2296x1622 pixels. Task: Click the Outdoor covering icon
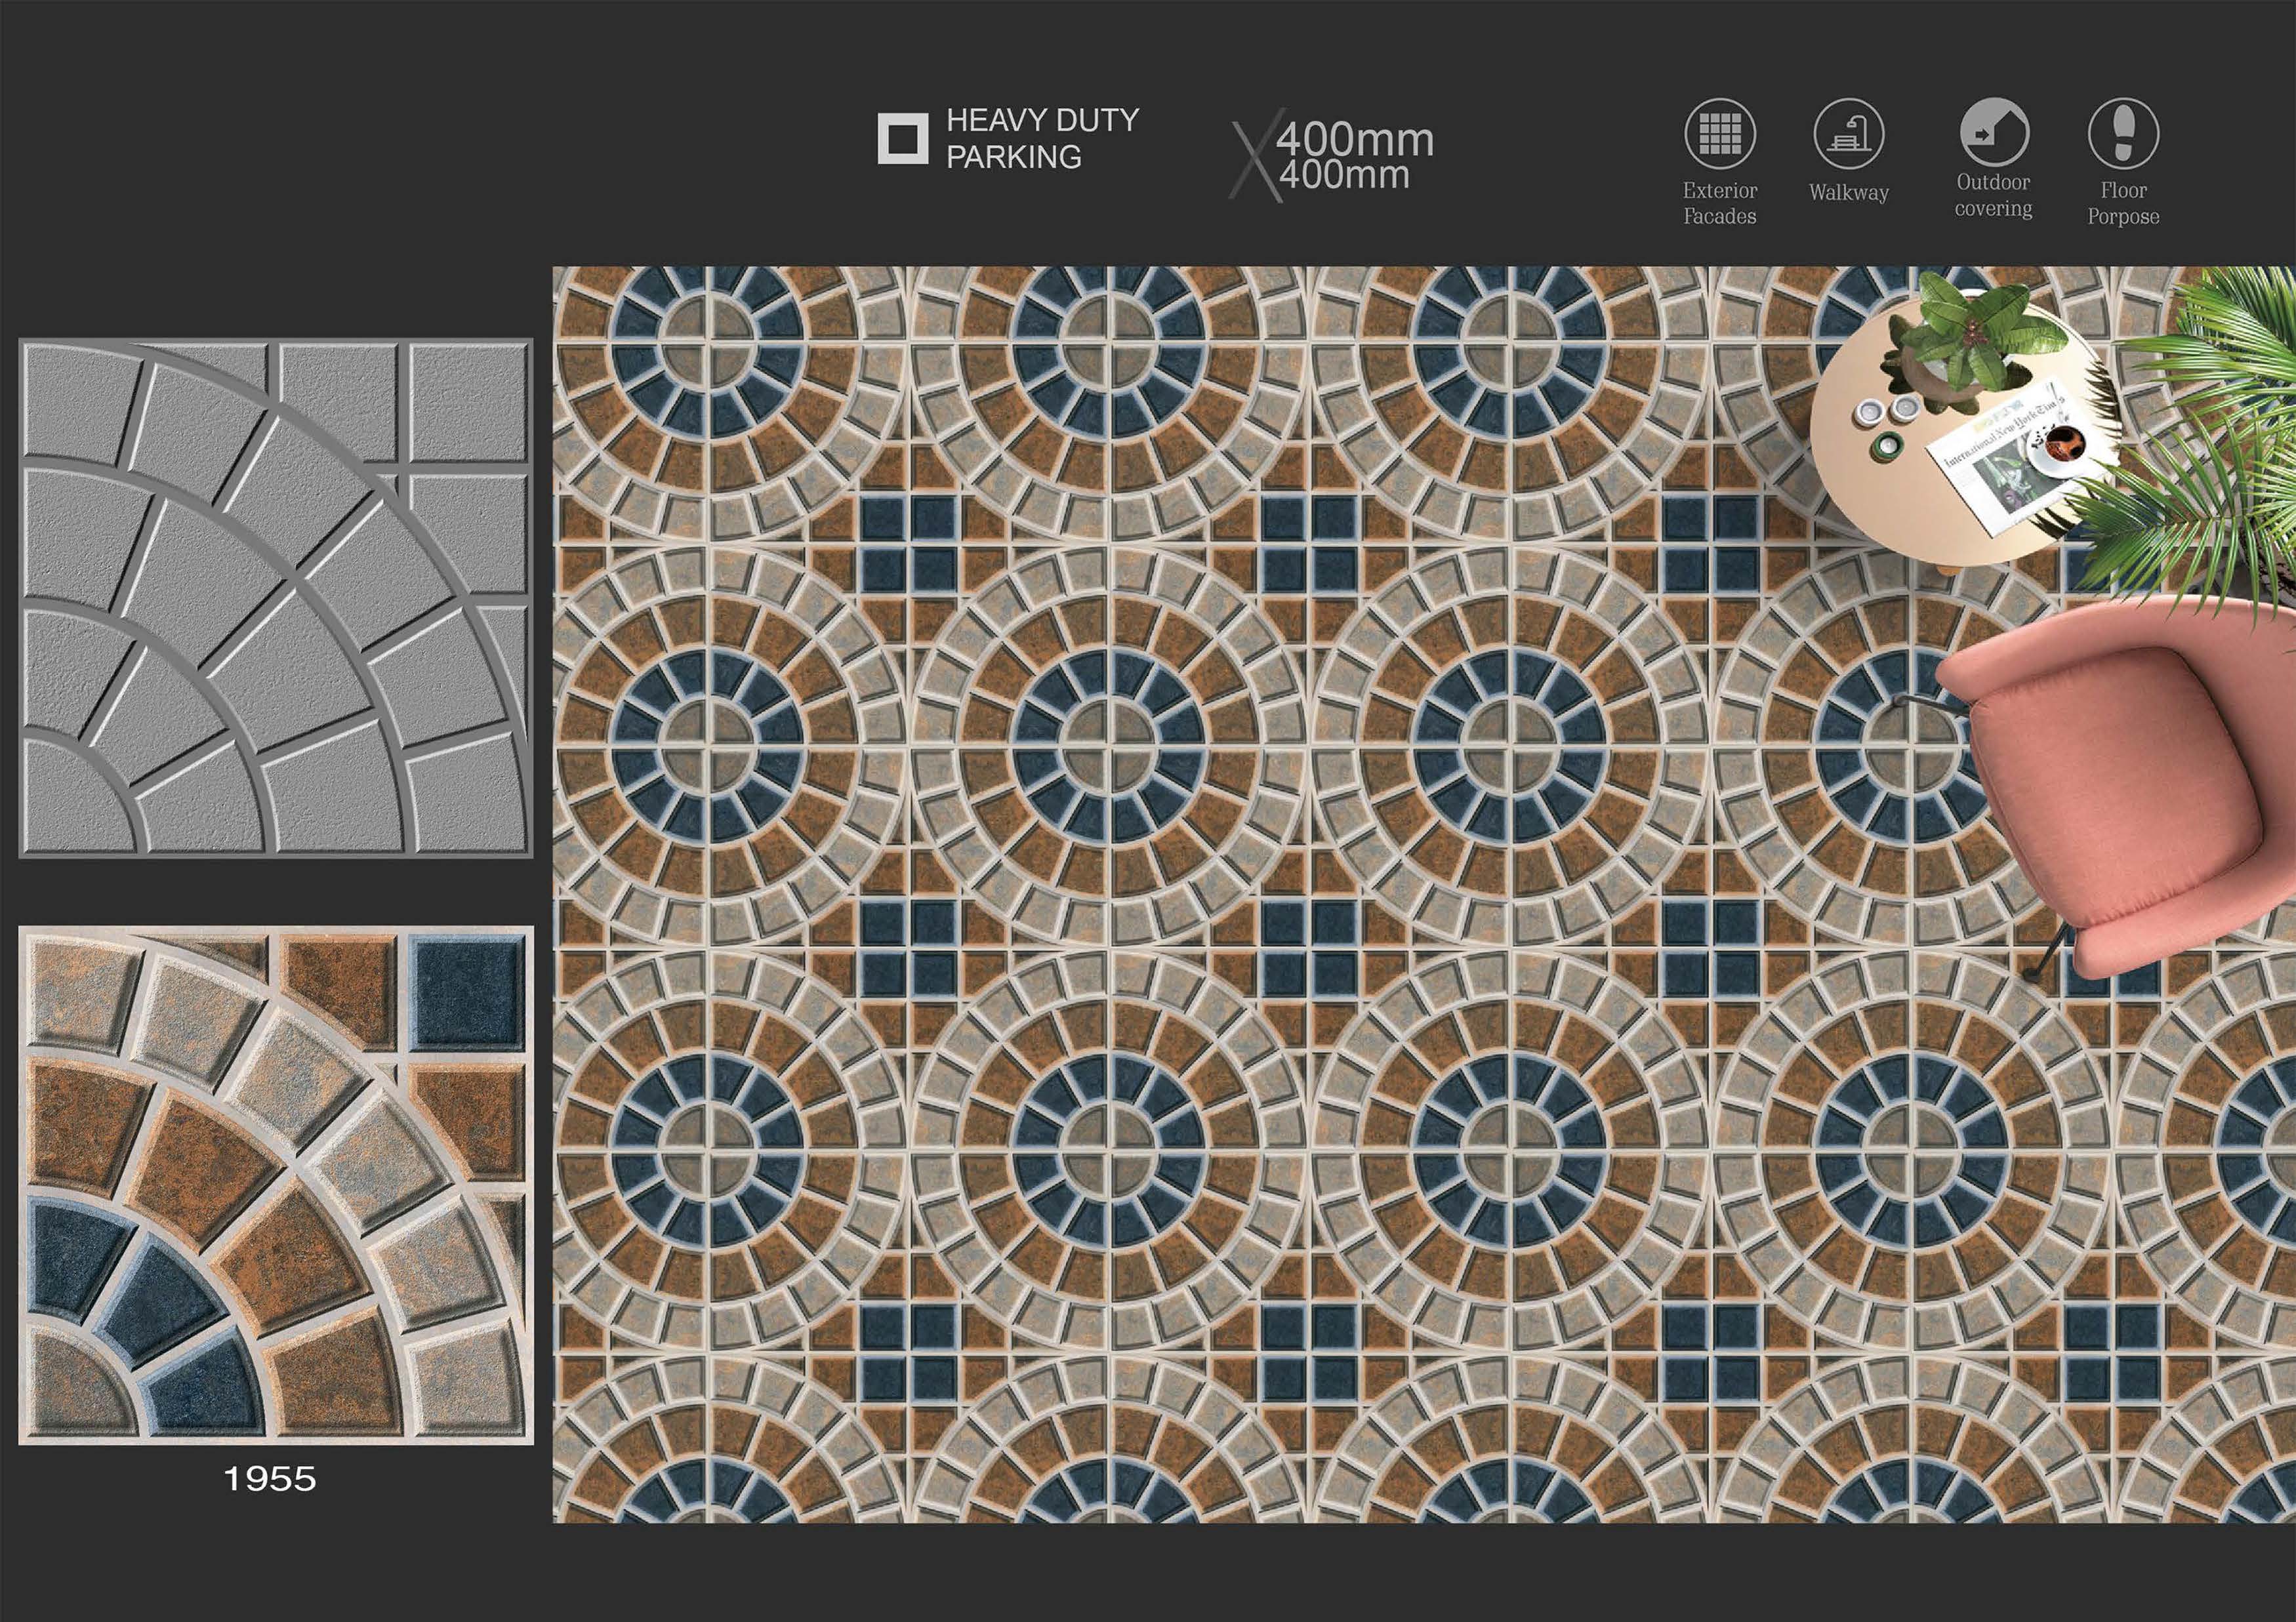1994,131
